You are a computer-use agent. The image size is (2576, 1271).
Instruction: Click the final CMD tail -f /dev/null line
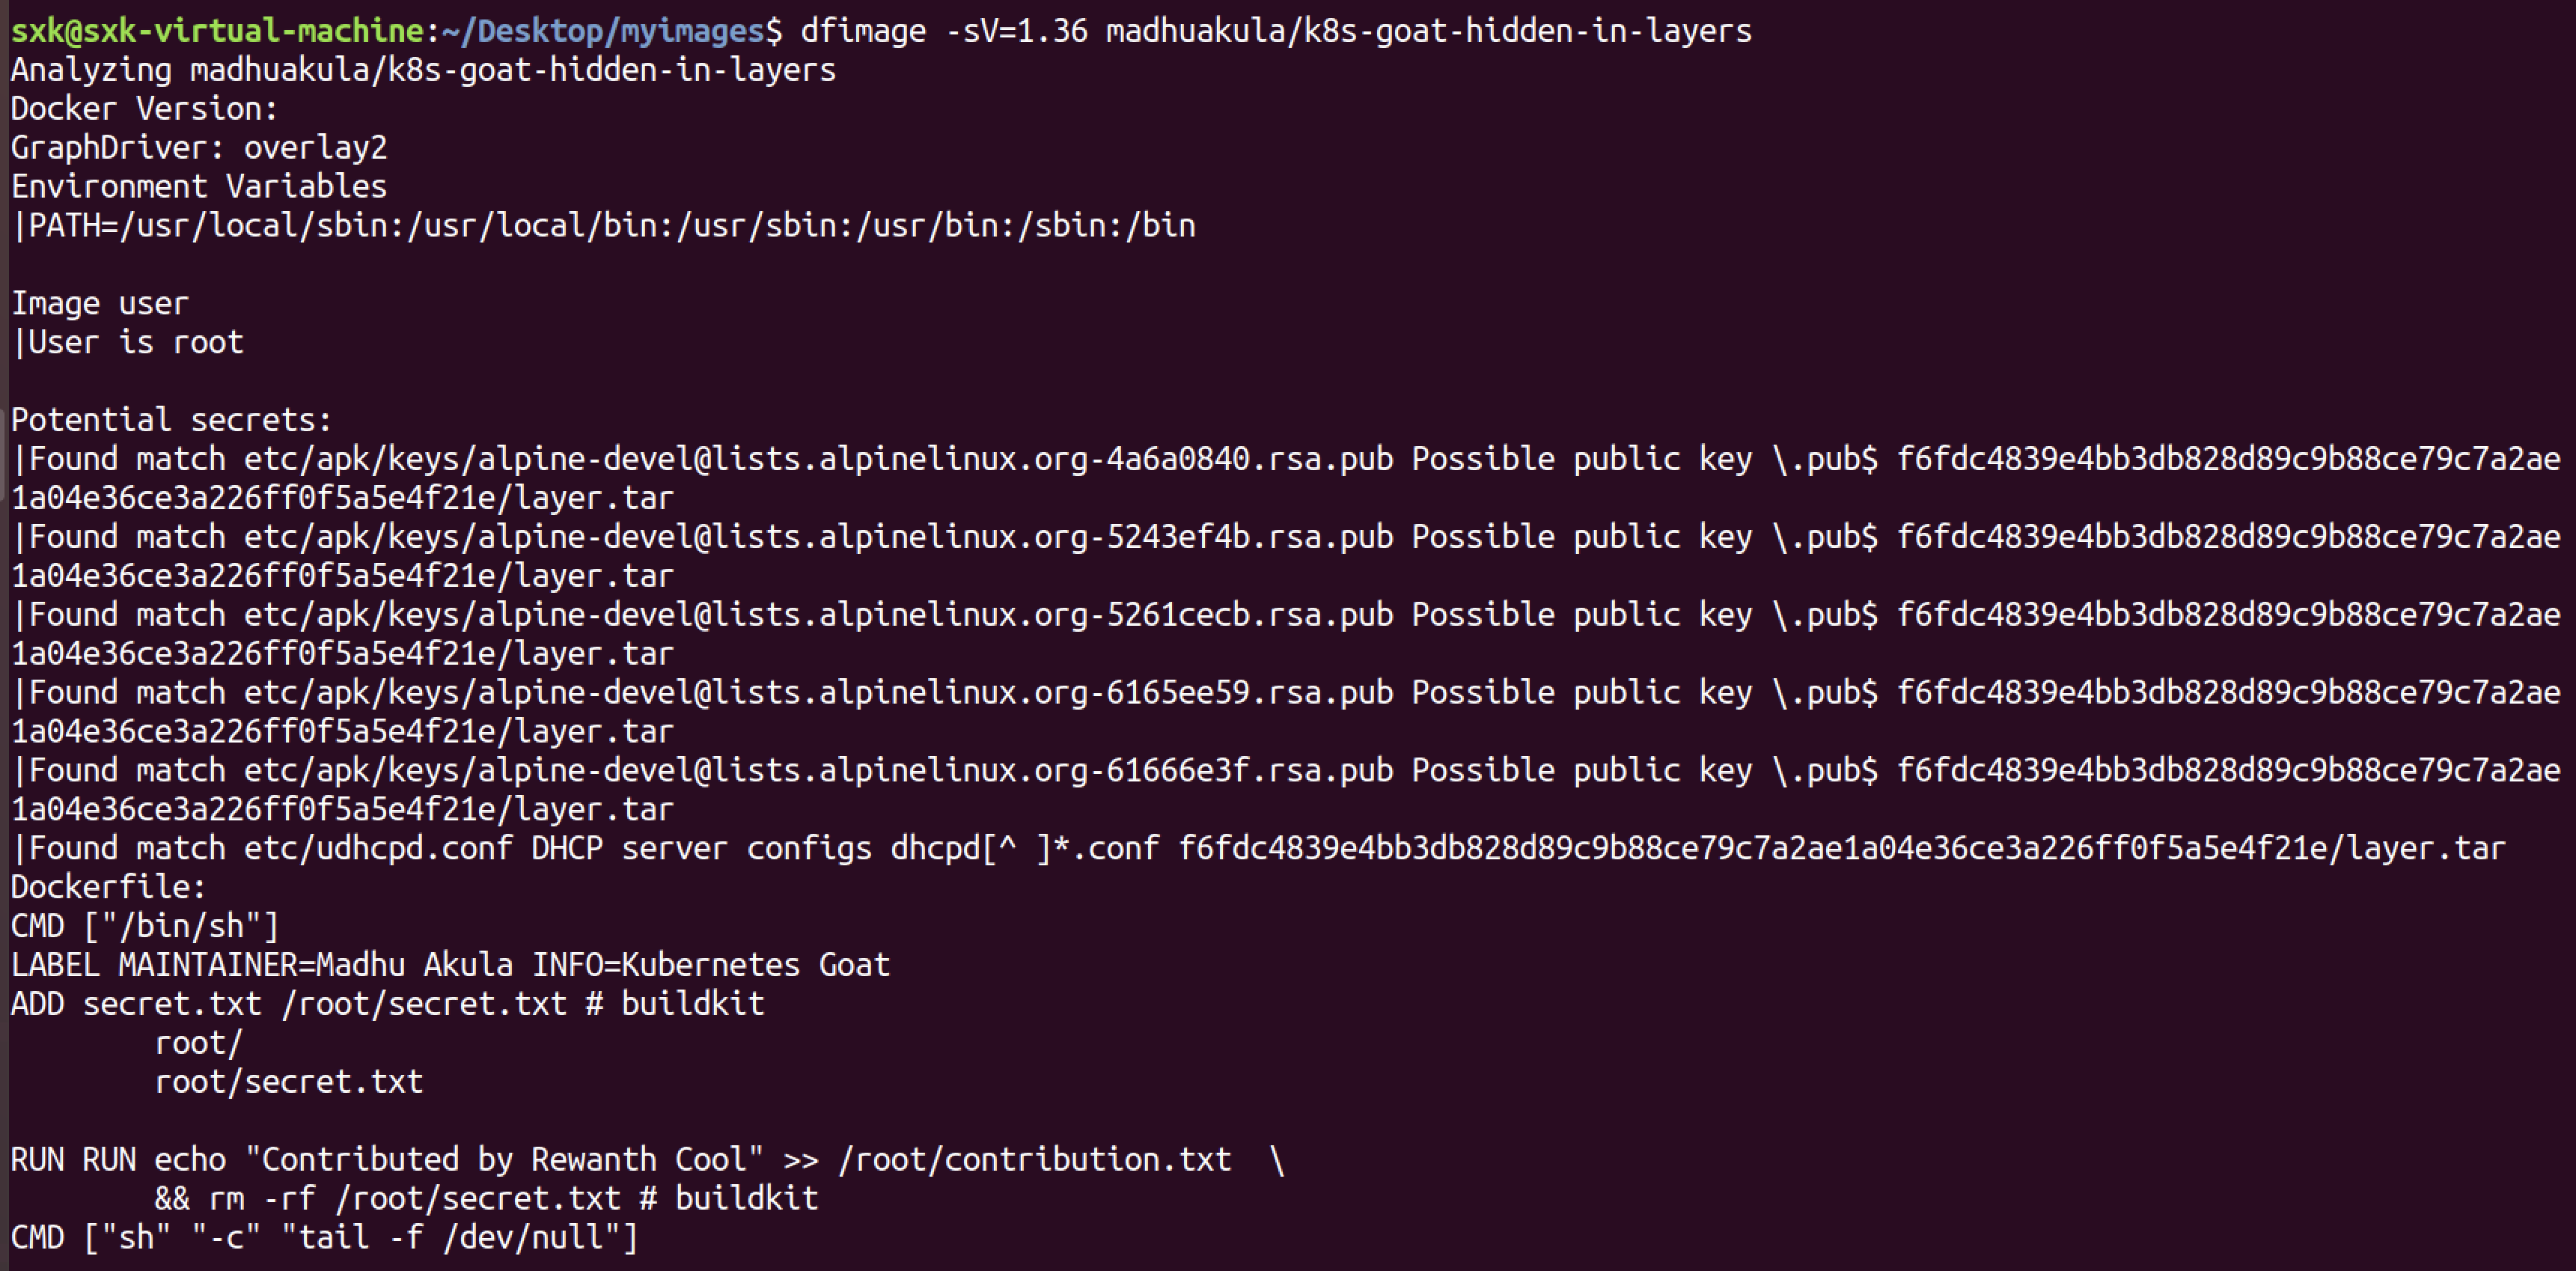click(x=324, y=1238)
